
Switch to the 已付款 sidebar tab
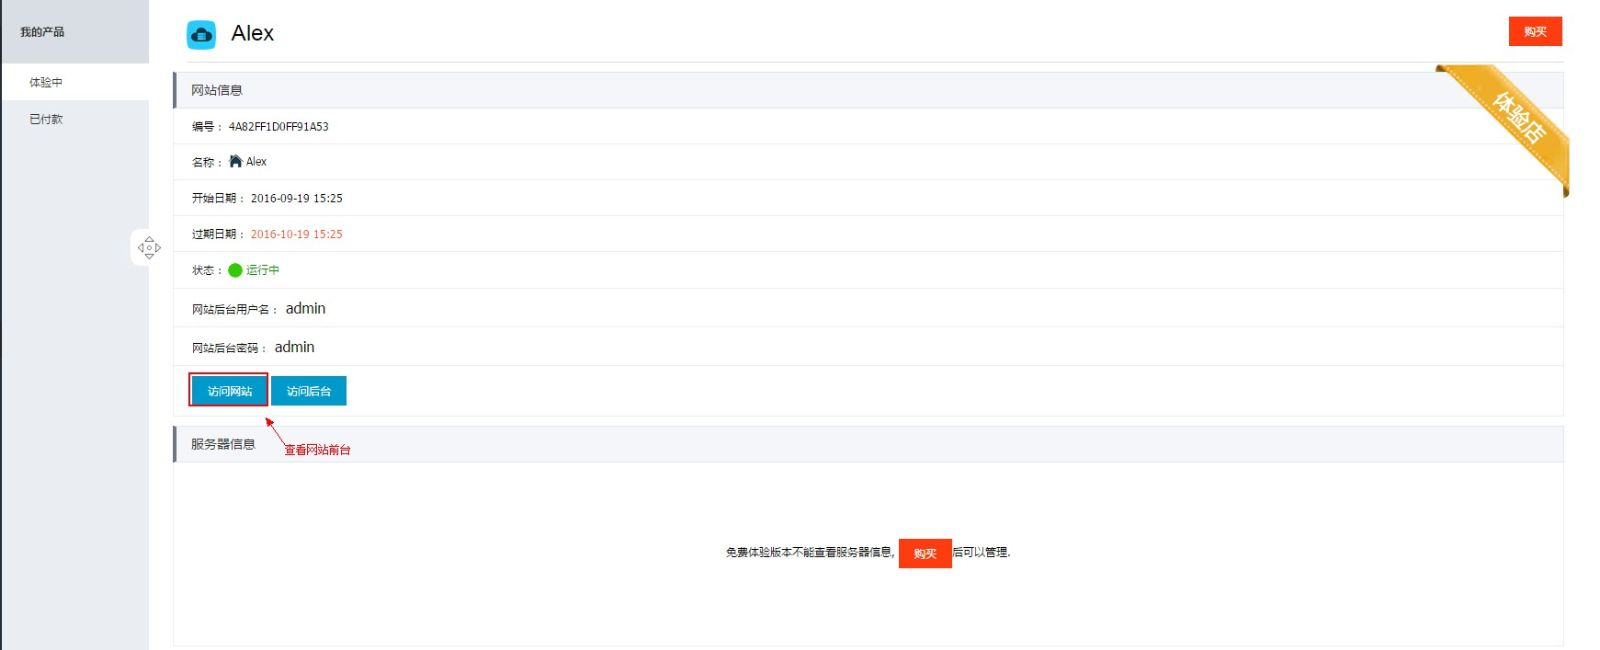point(46,119)
